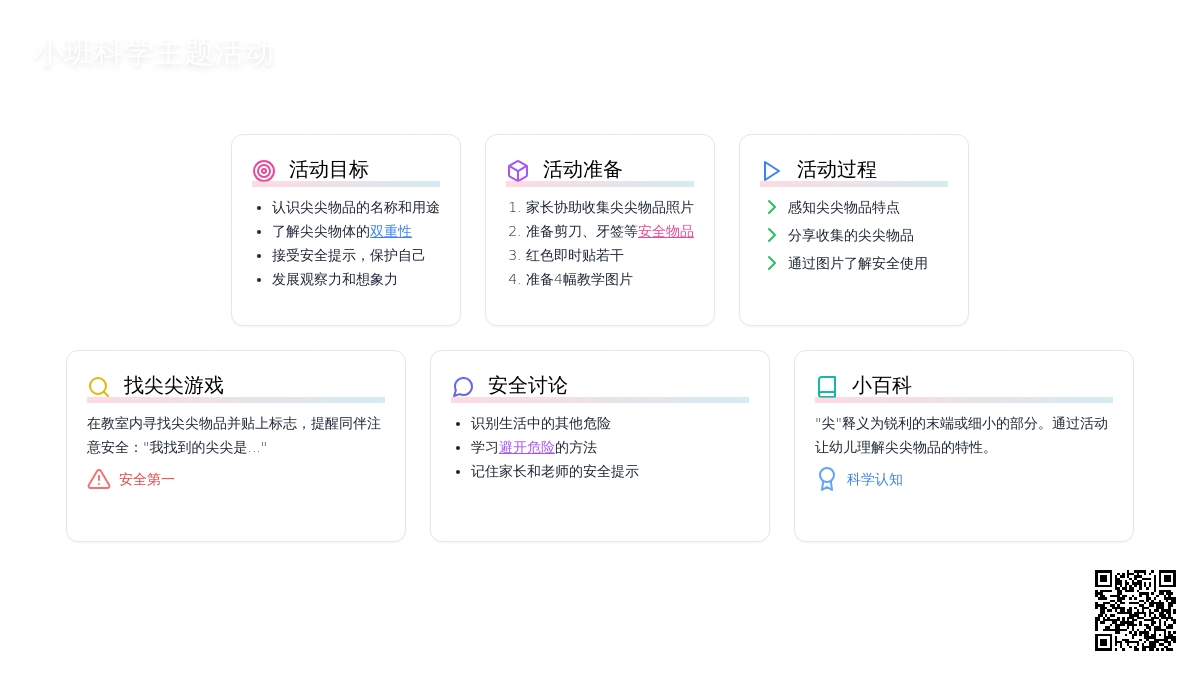
Task: Select the 安全讨论 card heading
Action: [528, 386]
